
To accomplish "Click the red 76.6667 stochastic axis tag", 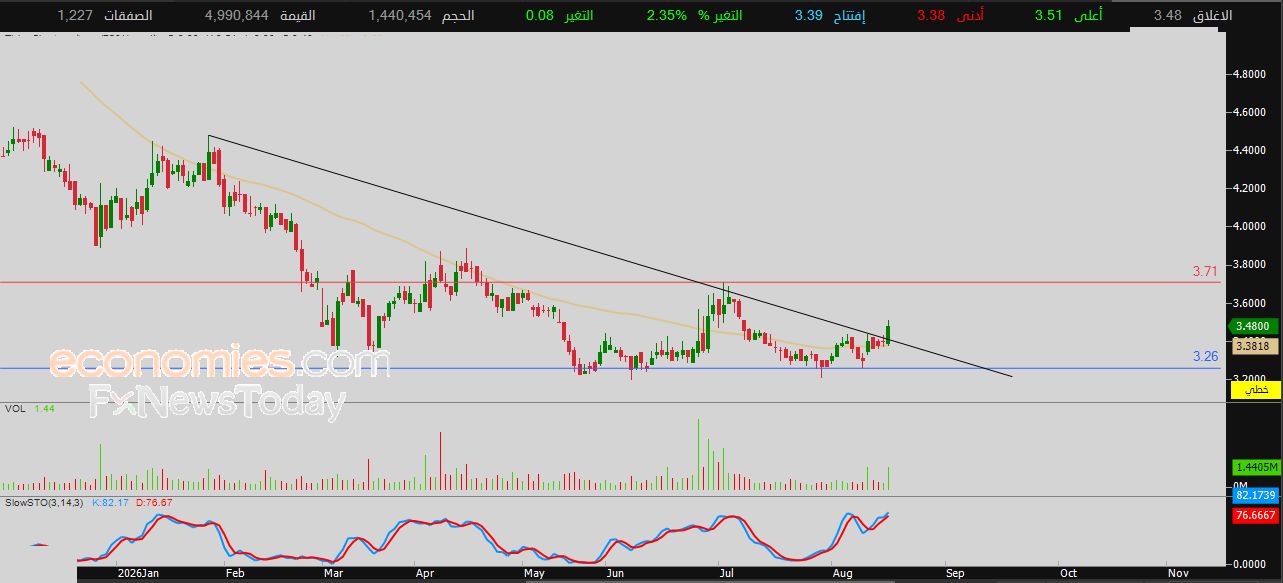I will pyautogui.click(x=1255, y=515).
